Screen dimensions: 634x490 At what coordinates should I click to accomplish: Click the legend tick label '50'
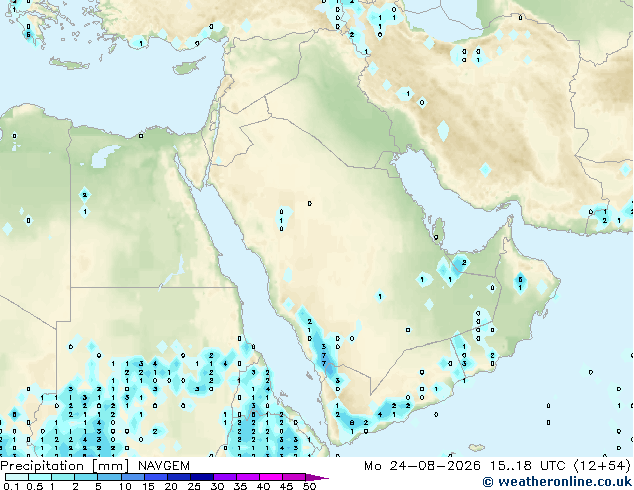pyautogui.click(x=309, y=486)
